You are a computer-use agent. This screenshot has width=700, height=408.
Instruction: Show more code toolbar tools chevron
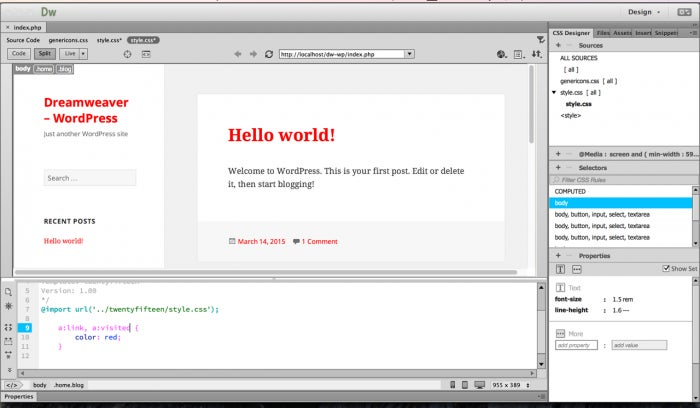tap(9, 370)
